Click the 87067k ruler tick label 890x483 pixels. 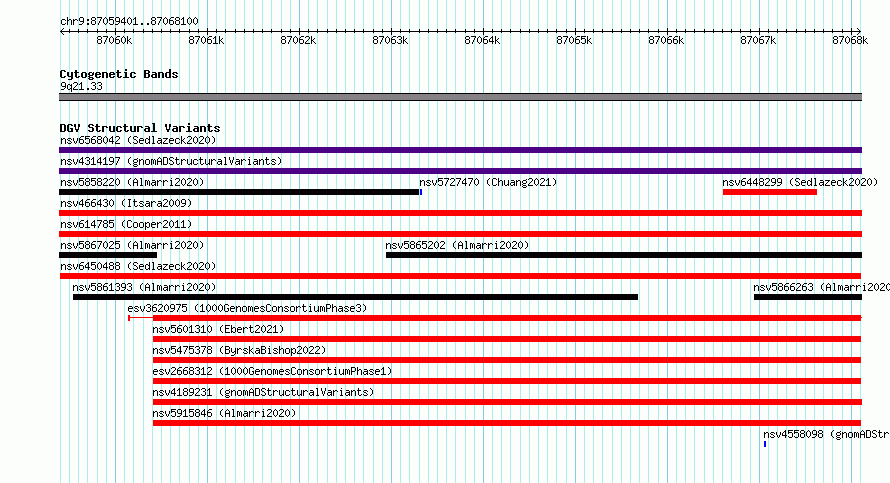[758, 40]
